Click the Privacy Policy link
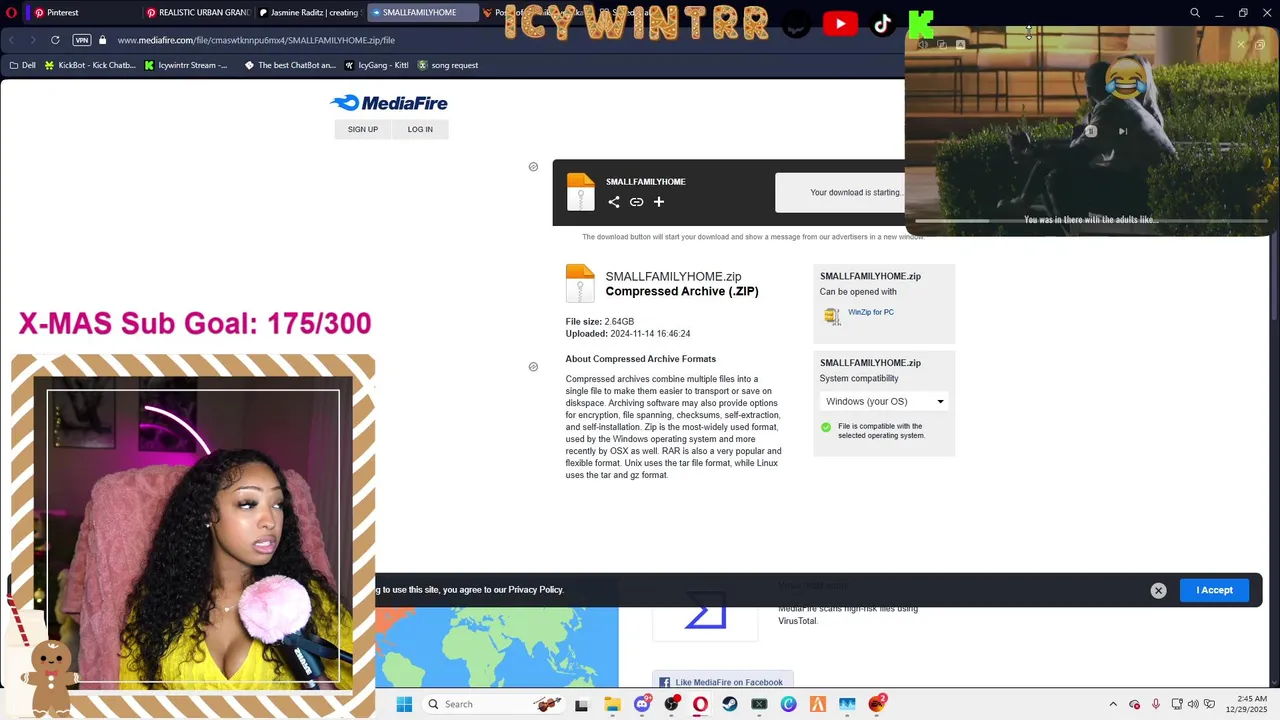This screenshot has width=1280, height=720. 536,590
